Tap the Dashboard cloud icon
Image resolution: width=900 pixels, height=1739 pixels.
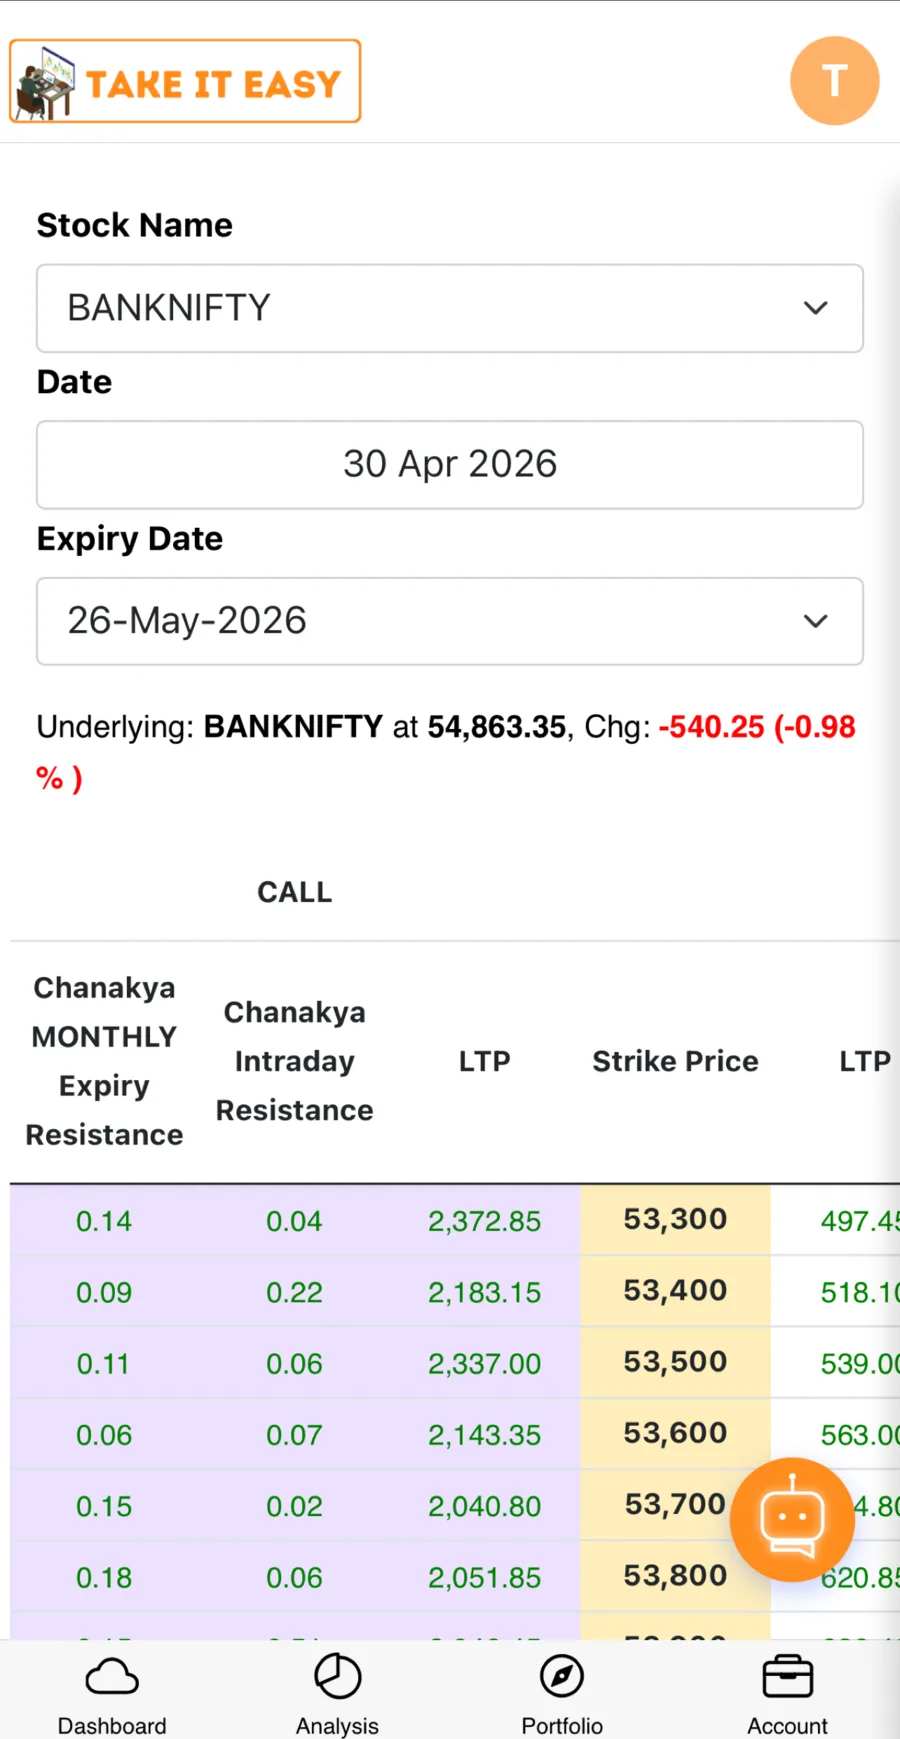tap(112, 1677)
